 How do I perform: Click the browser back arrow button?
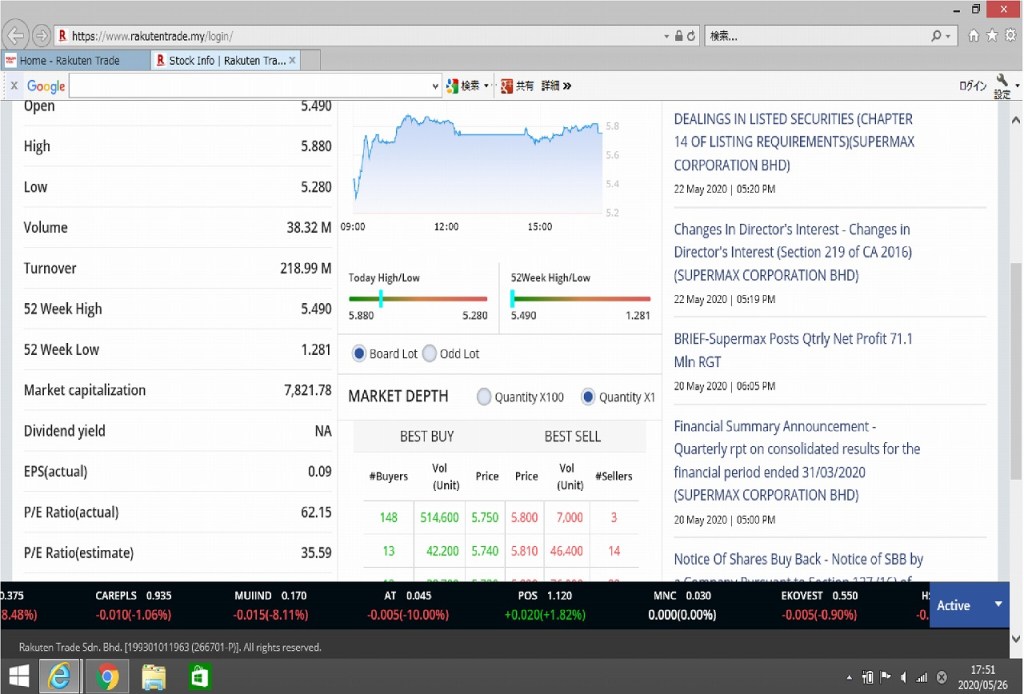coord(15,36)
